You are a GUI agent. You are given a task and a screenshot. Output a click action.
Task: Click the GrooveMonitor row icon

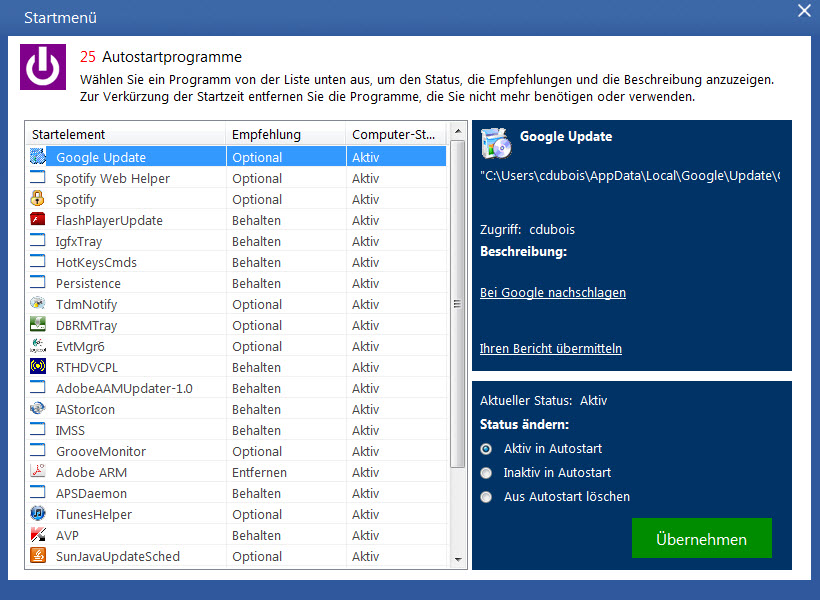38,450
